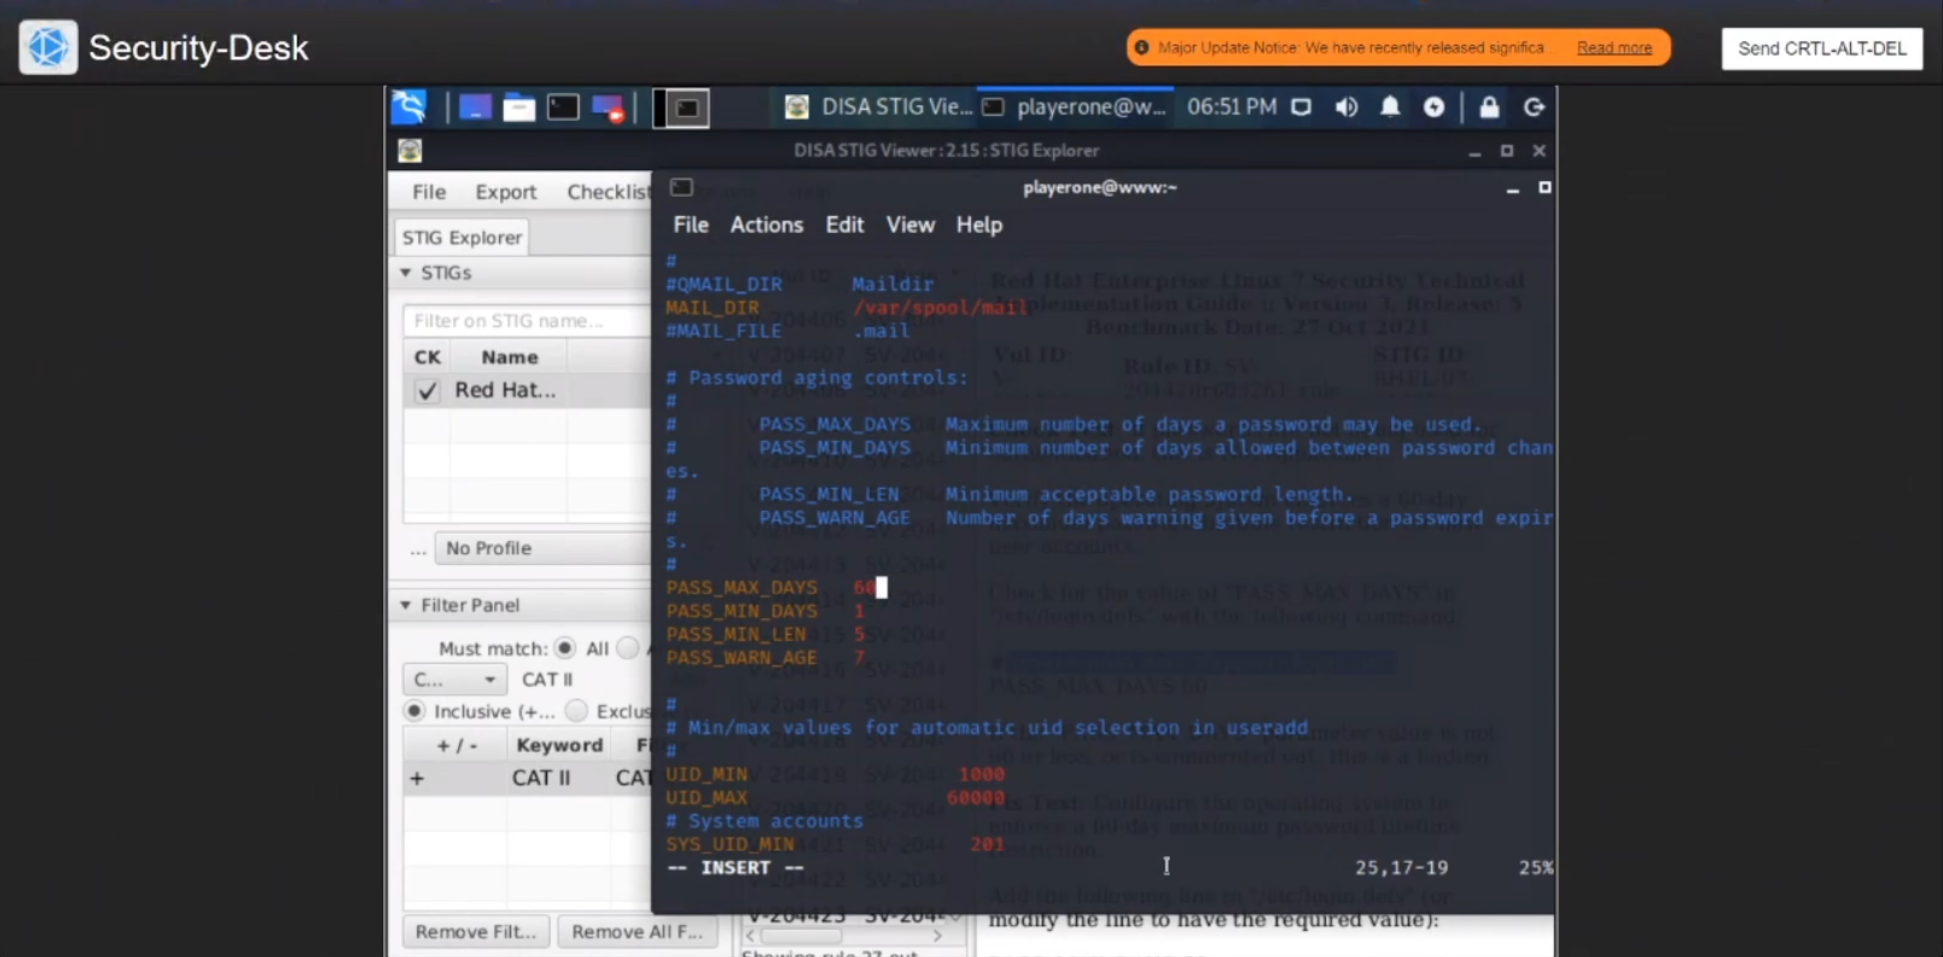Open the No Profile dropdown
The image size is (1943, 957).
point(543,548)
